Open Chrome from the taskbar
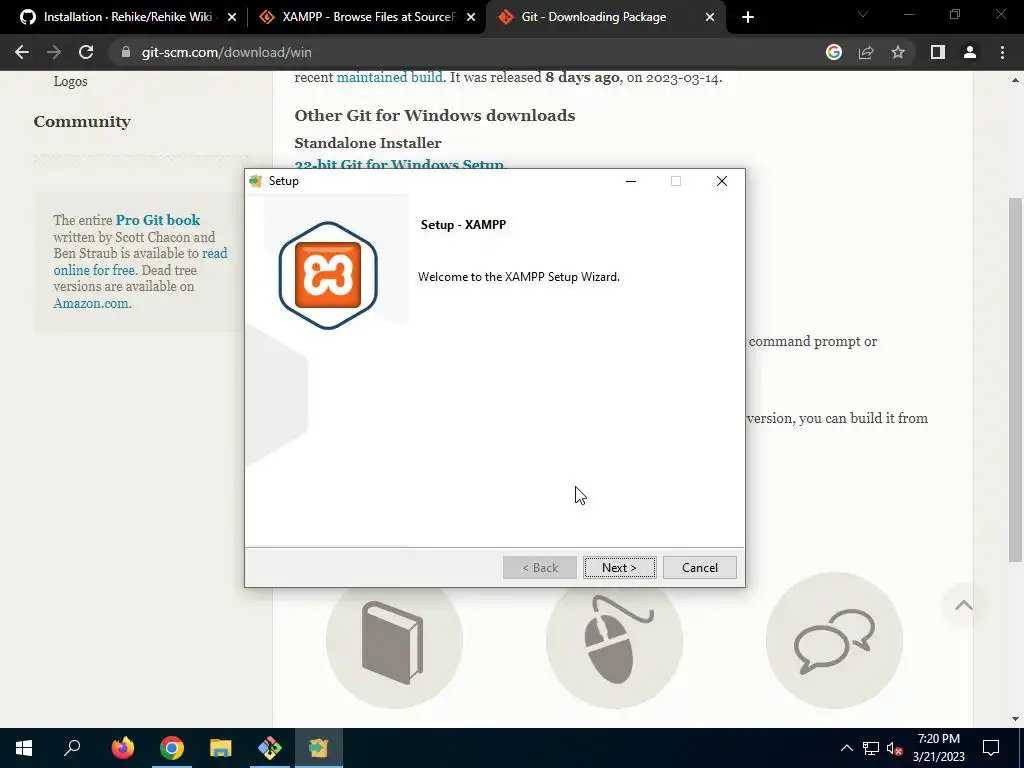Image resolution: width=1024 pixels, height=768 pixels. (x=172, y=748)
